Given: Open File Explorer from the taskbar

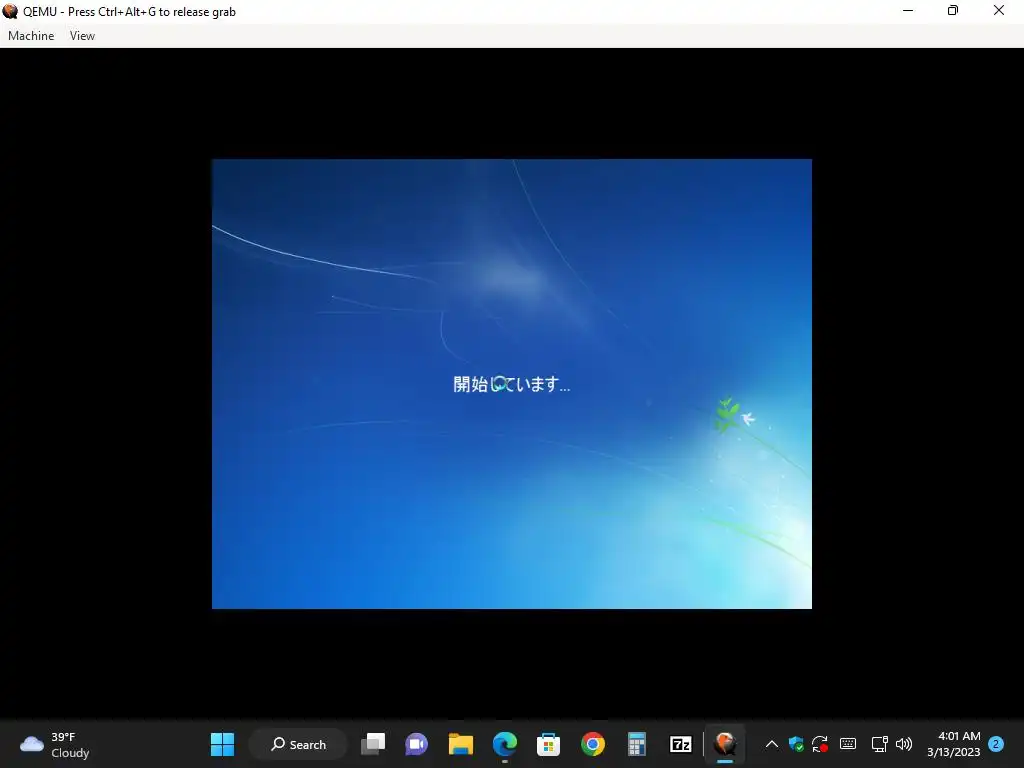Looking at the screenshot, I should click(x=460, y=744).
